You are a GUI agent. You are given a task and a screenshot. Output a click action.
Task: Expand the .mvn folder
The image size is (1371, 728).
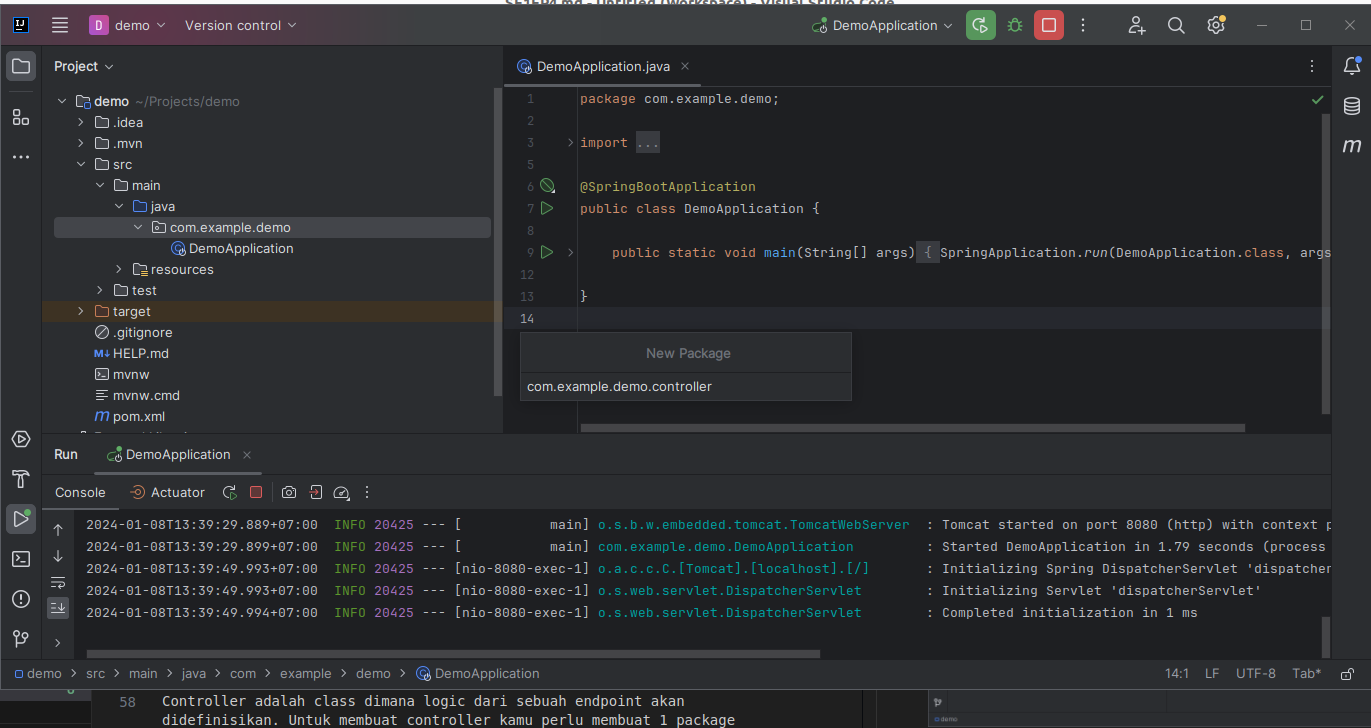[x=81, y=143]
